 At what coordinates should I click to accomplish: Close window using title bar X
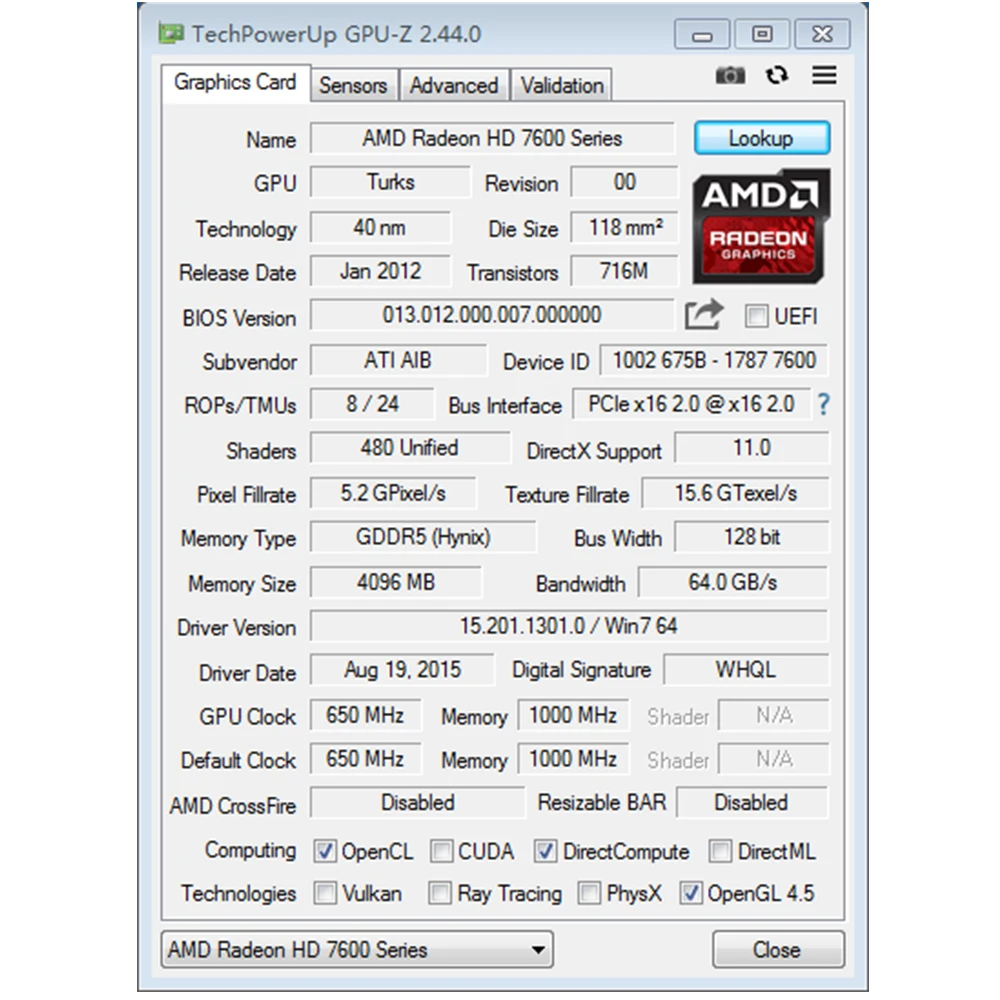pyautogui.click(x=822, y=34)
